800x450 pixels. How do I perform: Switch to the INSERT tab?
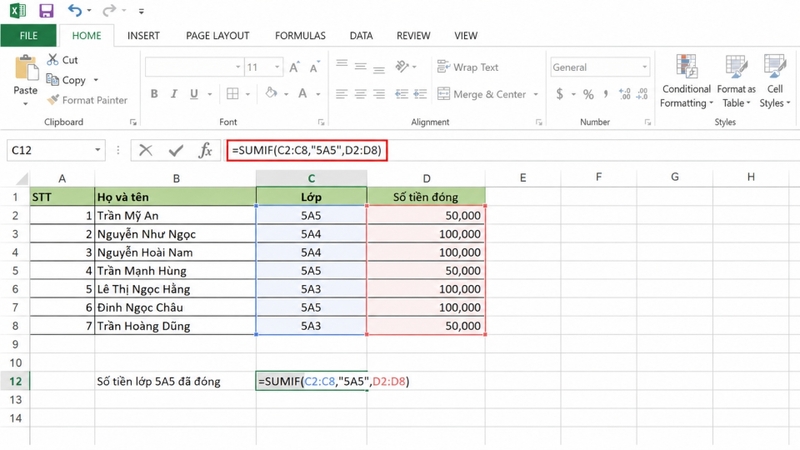pyautogui.click(x=143, y=36)
